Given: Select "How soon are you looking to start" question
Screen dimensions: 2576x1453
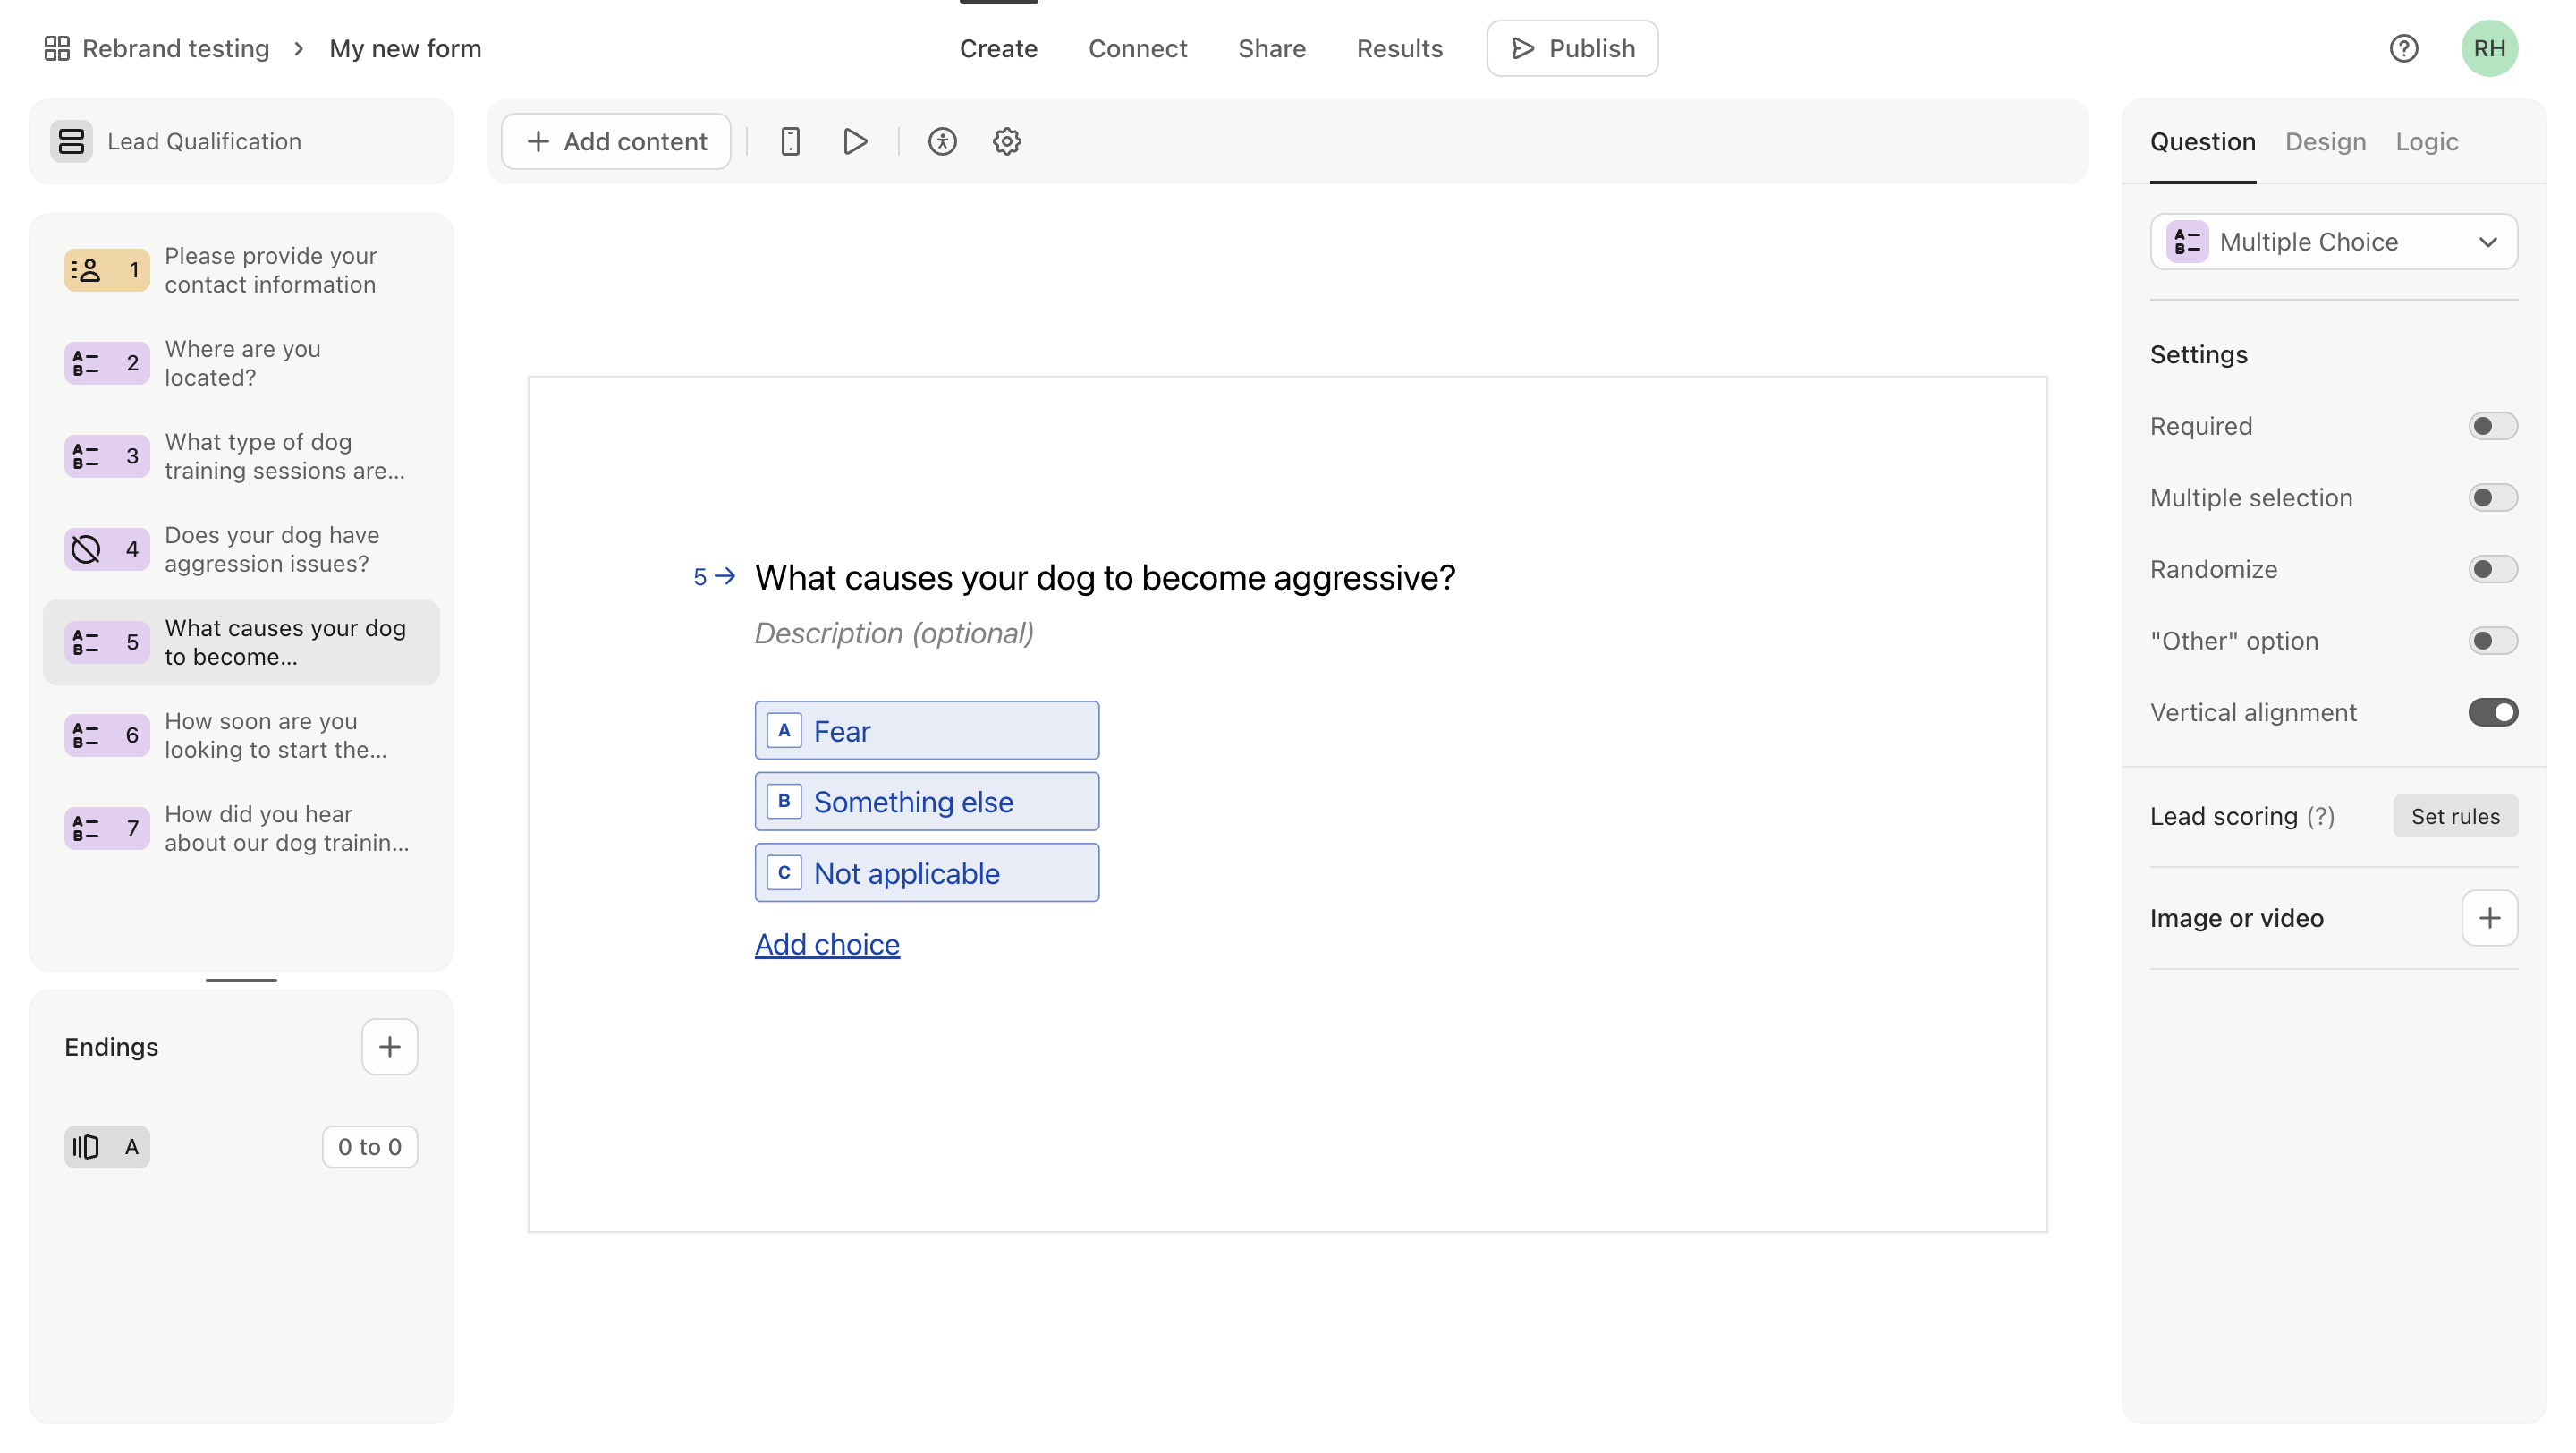Looking at the screenshot, I should click(x=241, y=735).
